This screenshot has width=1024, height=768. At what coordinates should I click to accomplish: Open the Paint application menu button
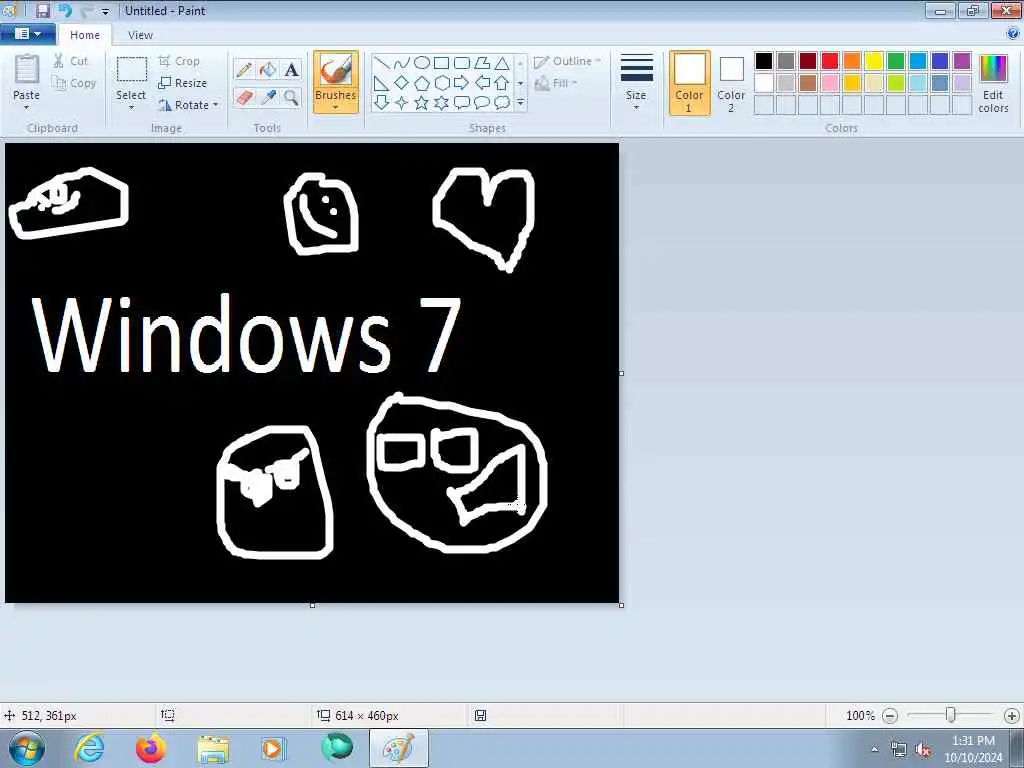(27, 34)
